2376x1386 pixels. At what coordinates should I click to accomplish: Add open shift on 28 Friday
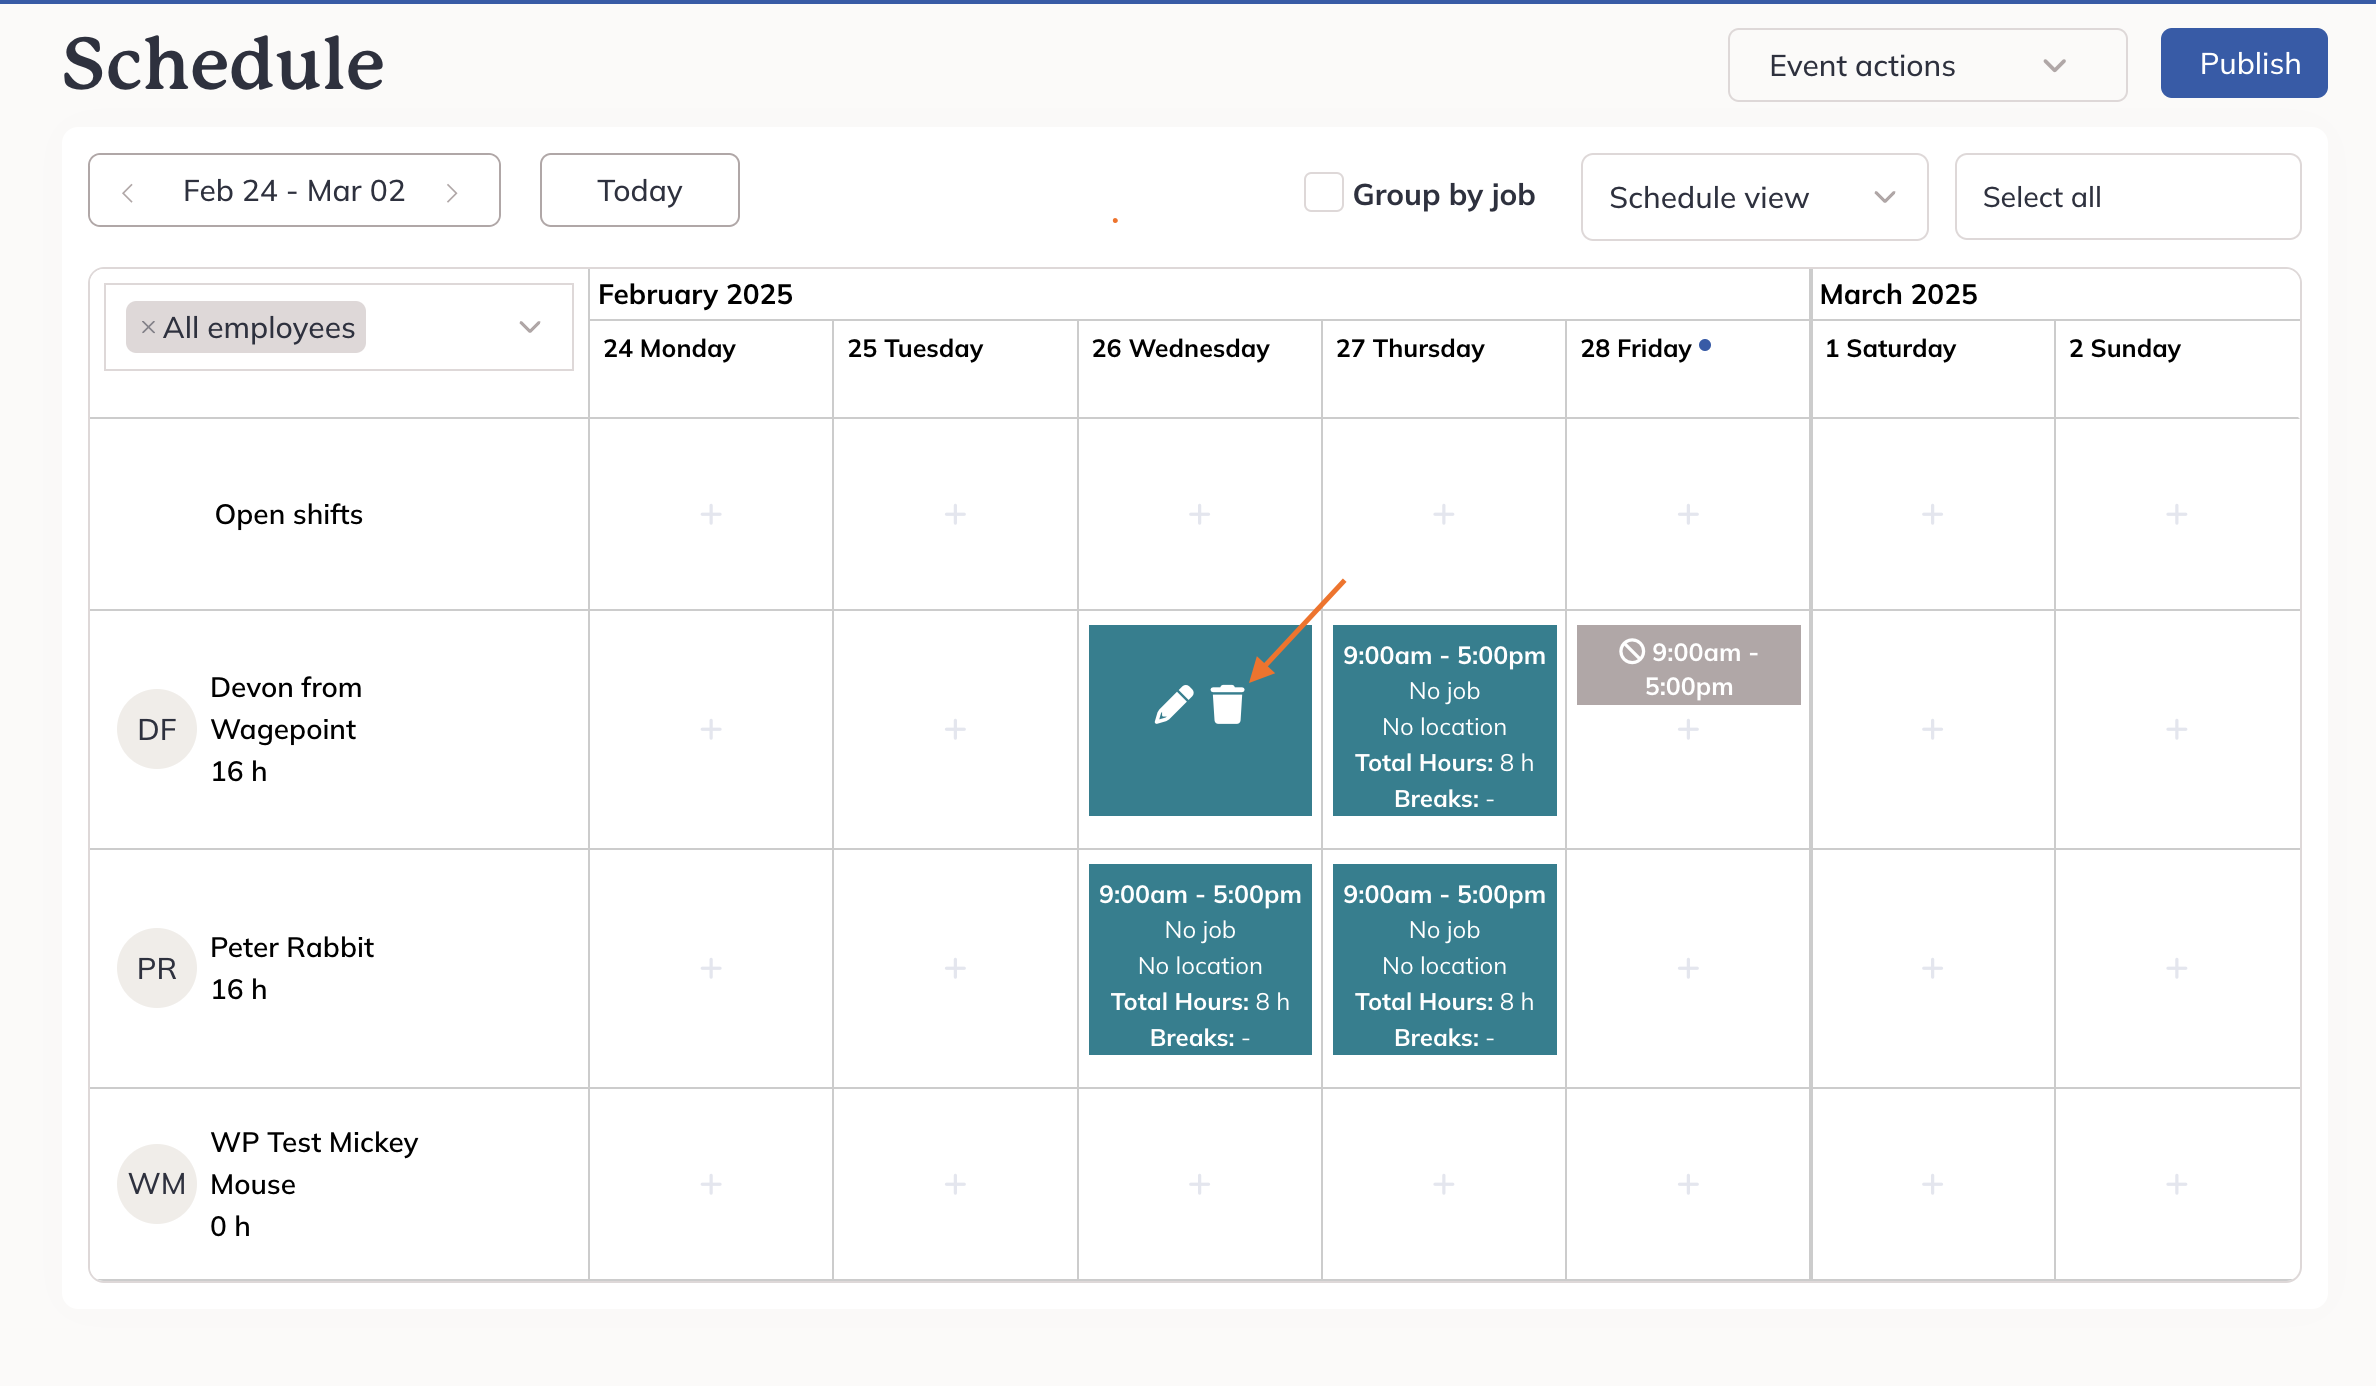tap(1688, 514)
